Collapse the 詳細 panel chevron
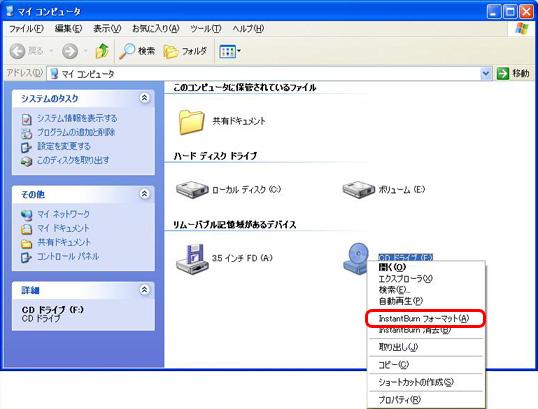This screenshot has height=409, width=538. click(144, 290)
